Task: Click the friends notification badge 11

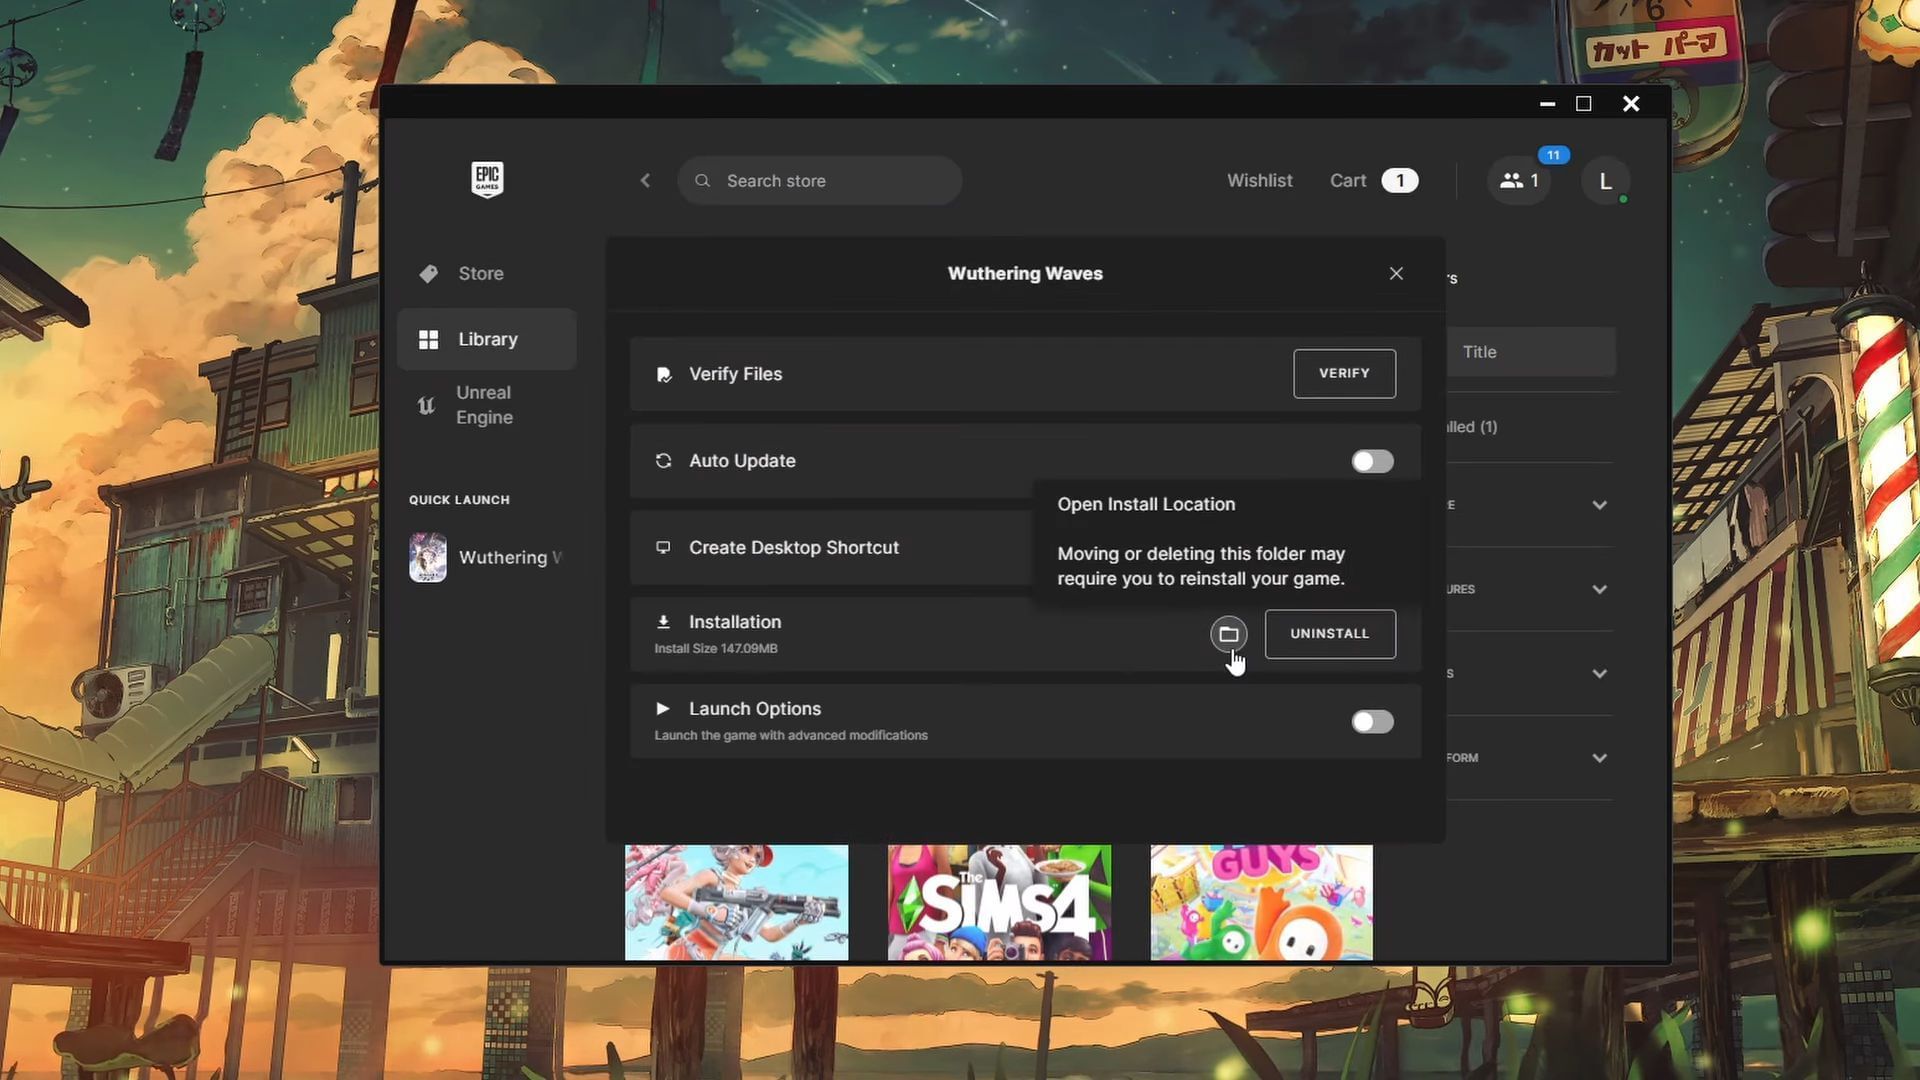Action: coord(1553,155)
